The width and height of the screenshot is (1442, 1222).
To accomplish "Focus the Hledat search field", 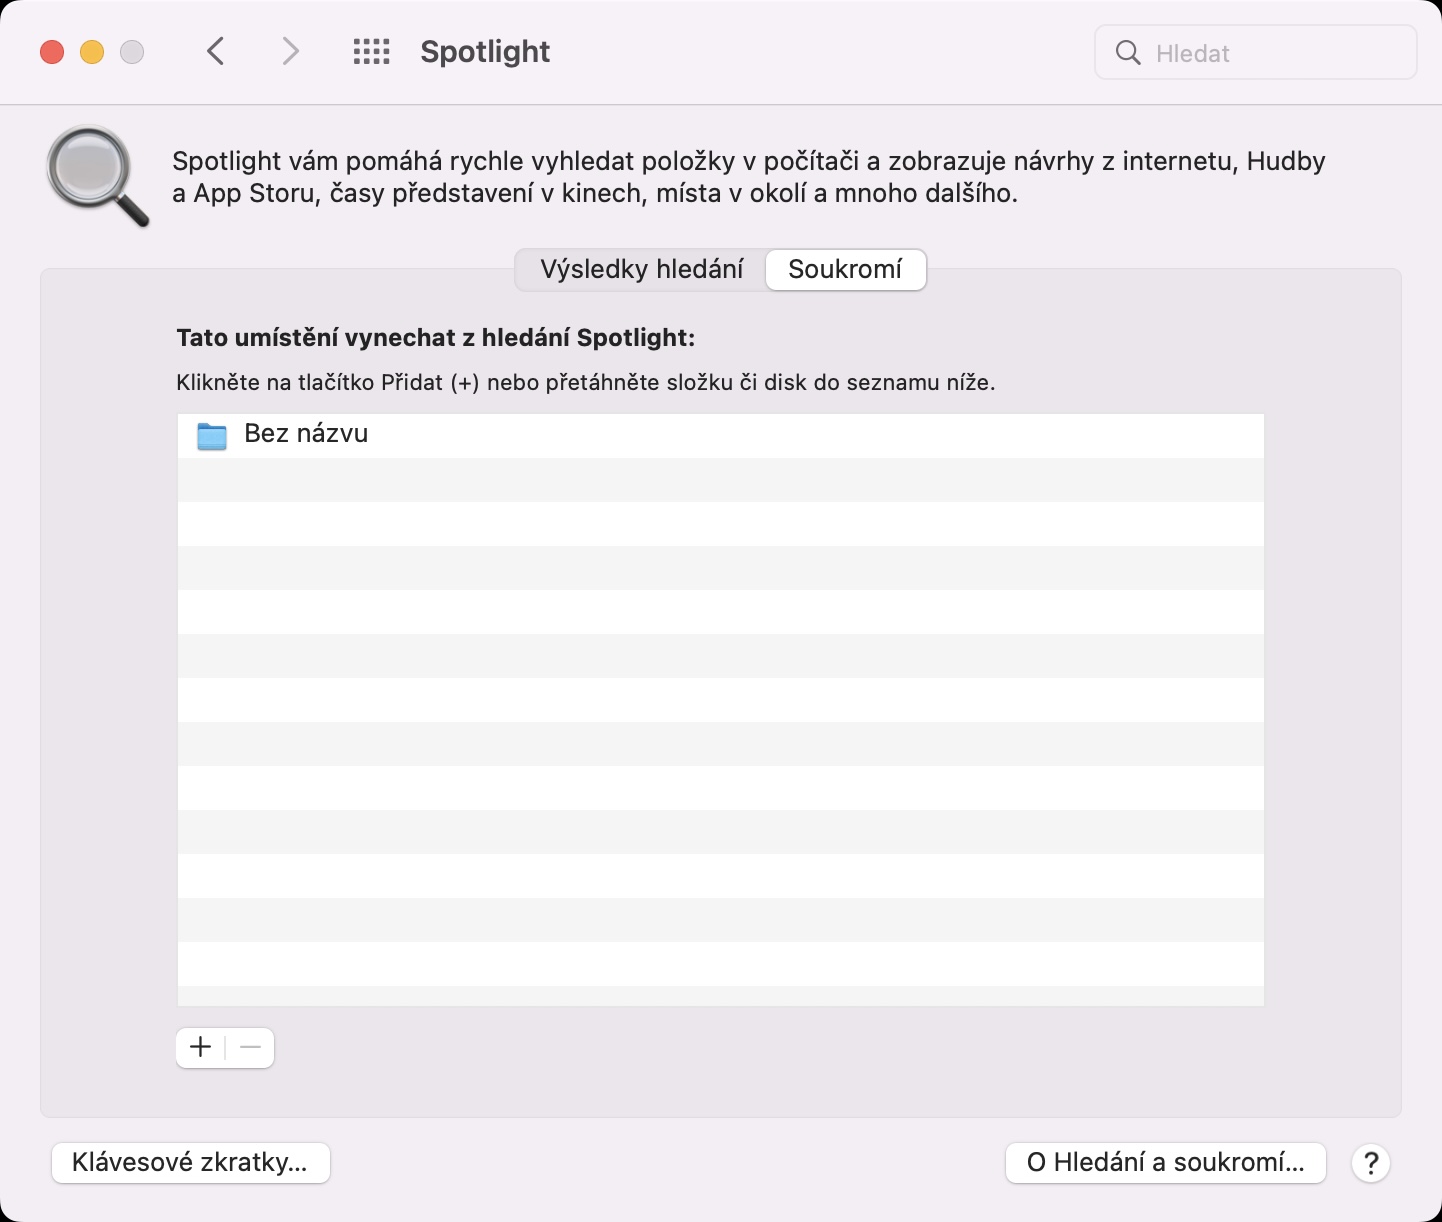I will (1256, 53).
